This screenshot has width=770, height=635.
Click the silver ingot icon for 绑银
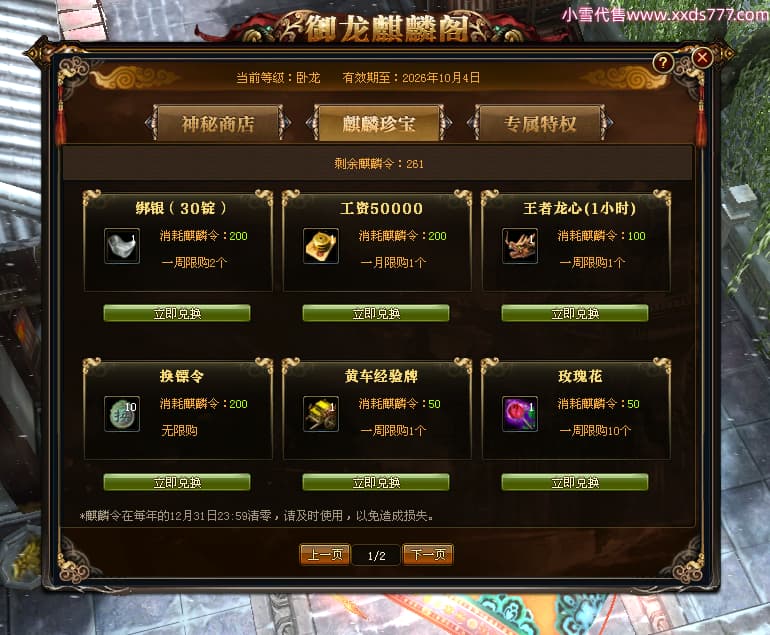pos(122,246)
